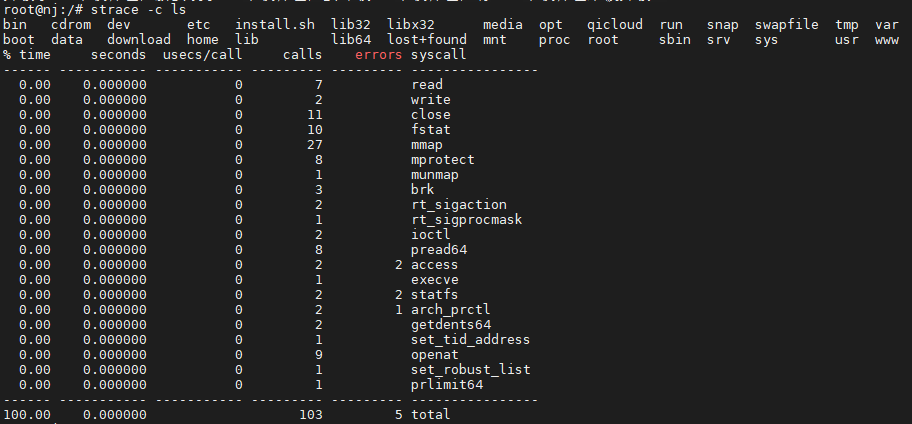912x424 pixels.
Task: Click the 'www' directory name
Action: (886, 40)
